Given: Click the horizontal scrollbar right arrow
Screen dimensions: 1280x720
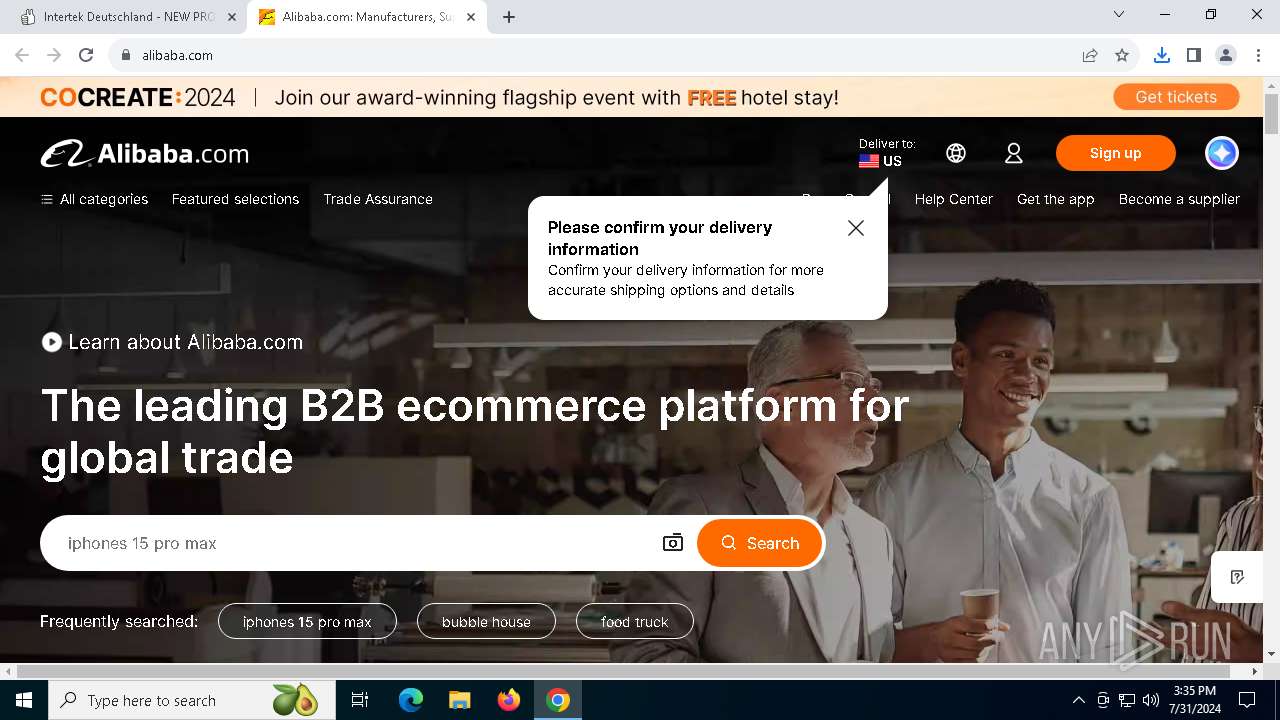Looking at the screenshot, I should 1256,671.
